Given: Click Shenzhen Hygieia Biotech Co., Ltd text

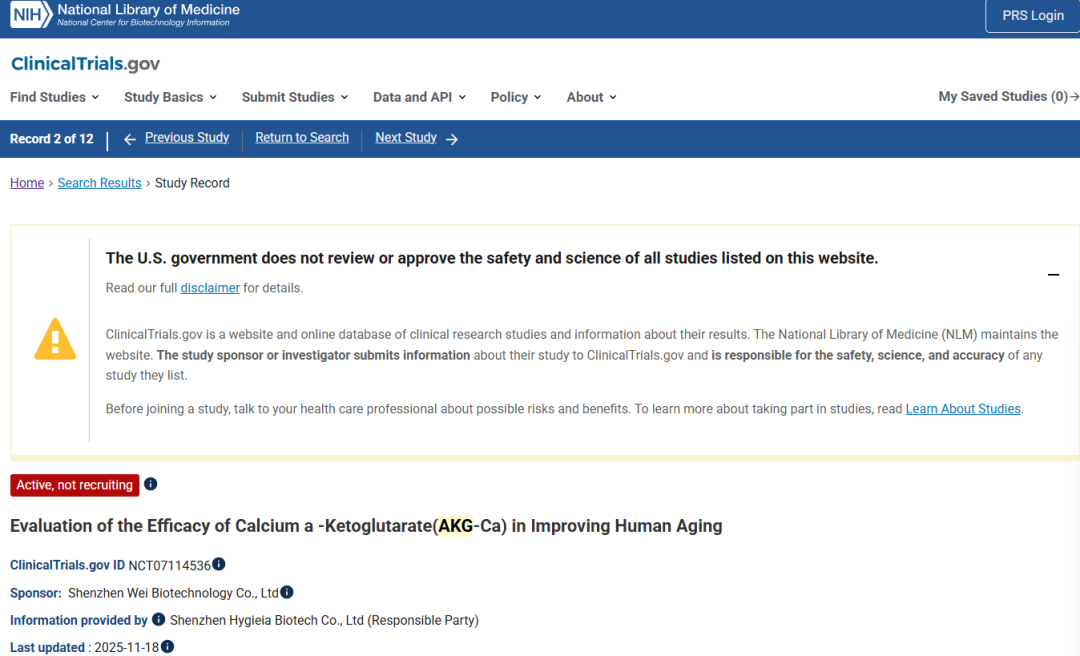Looking at the screenshot, I should (267, 620).
